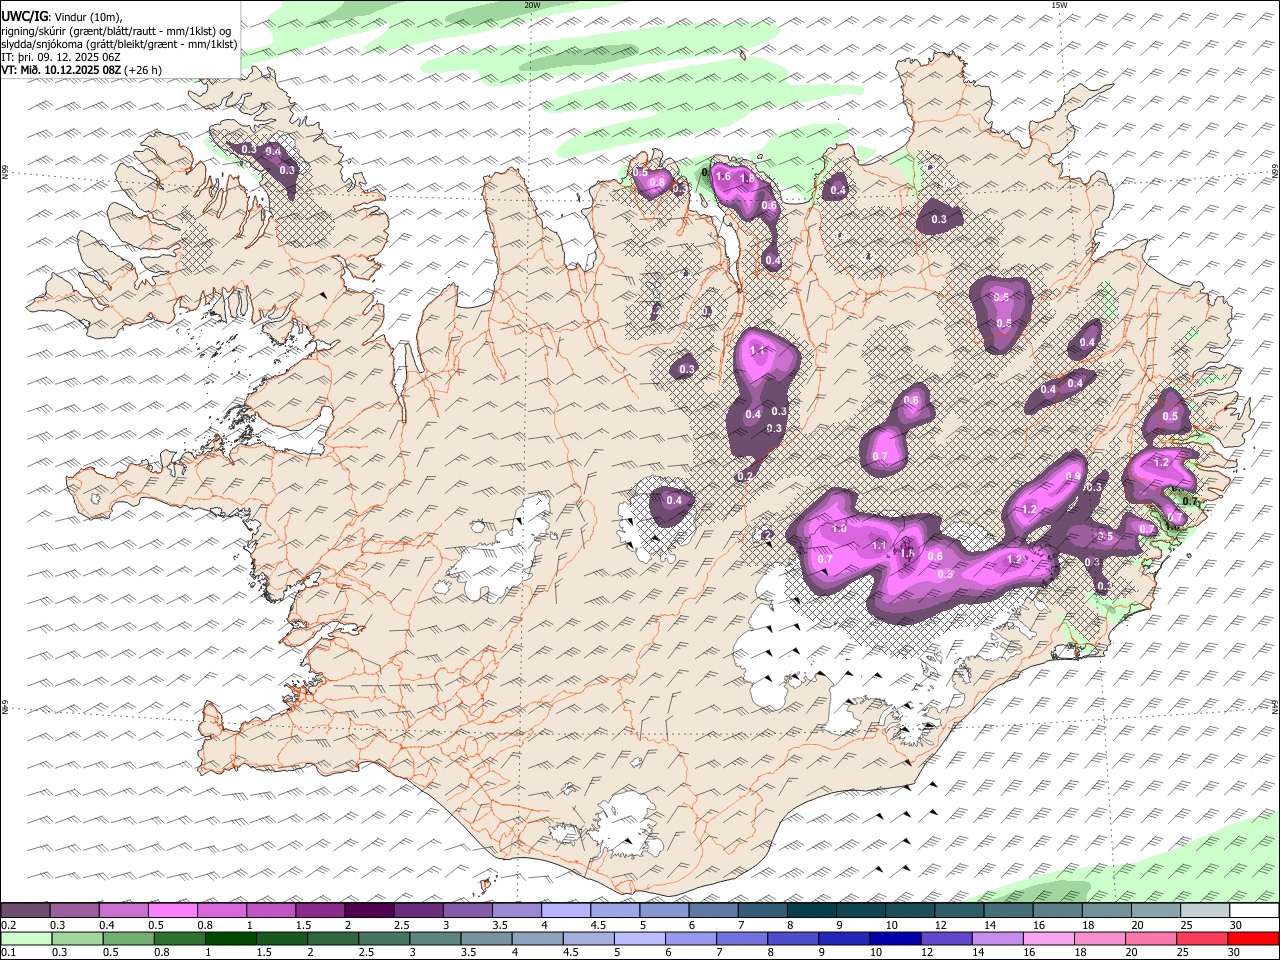Click the snow legend swatch starting at 1.5
This screenshot has height=960, width=1280.
[x=320, y=911]
